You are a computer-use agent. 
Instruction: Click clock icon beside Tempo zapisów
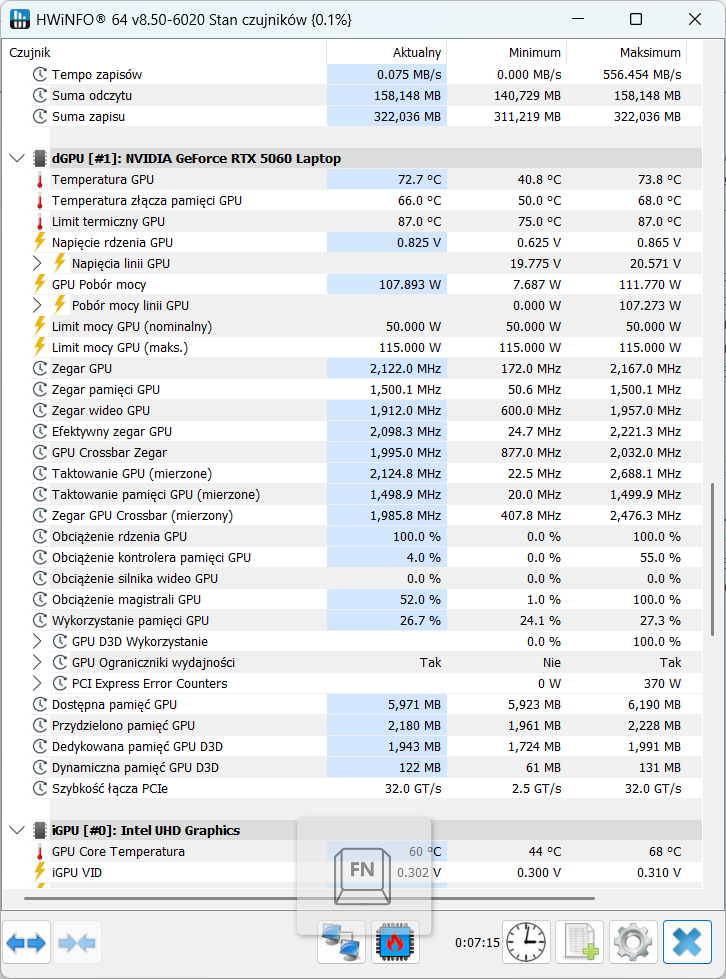point(40,74)
